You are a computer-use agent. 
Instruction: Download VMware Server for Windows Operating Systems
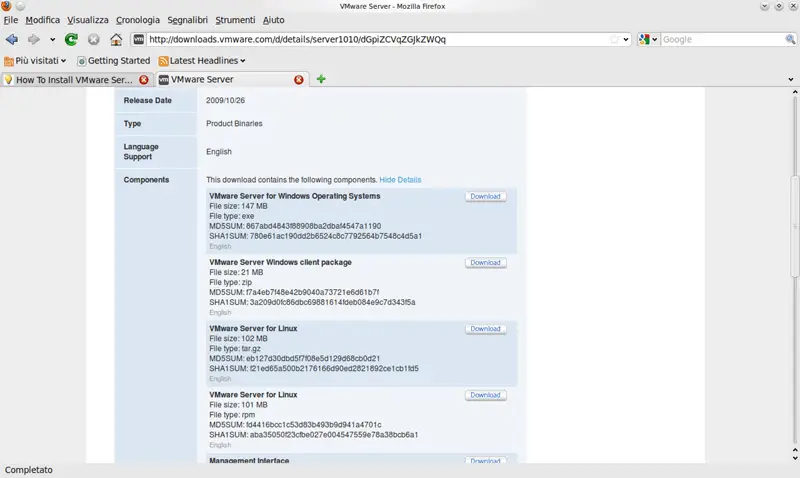pyautogui.click(x=485, y=196)
